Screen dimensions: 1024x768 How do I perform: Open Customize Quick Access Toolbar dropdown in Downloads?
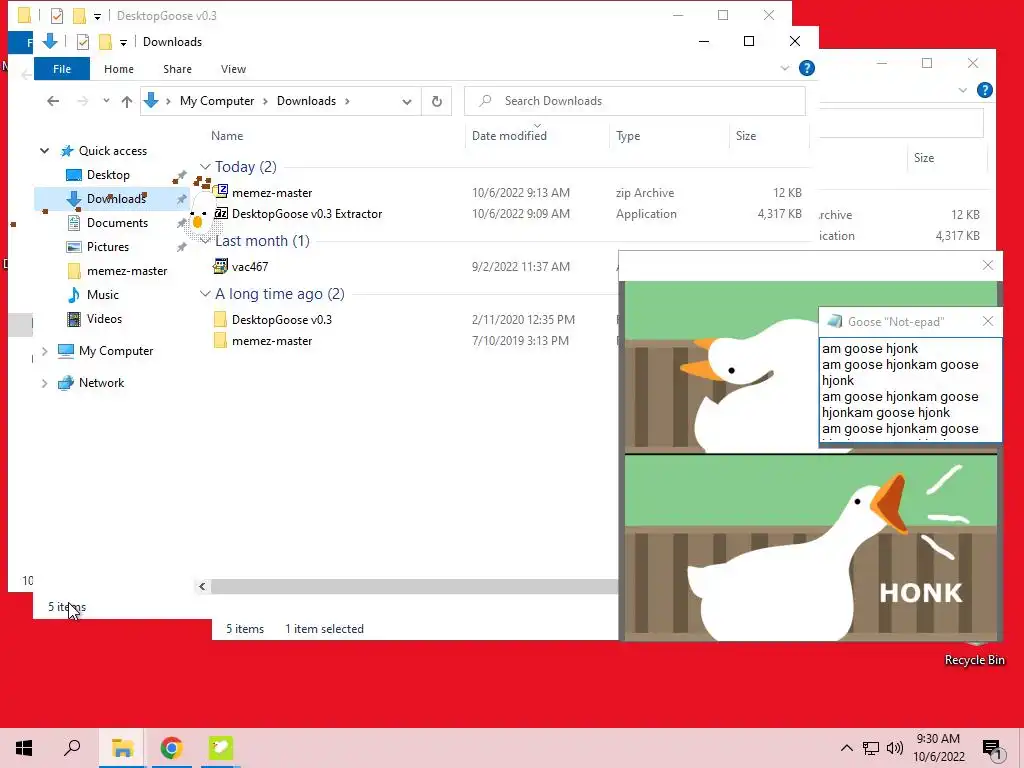(123, 43)
